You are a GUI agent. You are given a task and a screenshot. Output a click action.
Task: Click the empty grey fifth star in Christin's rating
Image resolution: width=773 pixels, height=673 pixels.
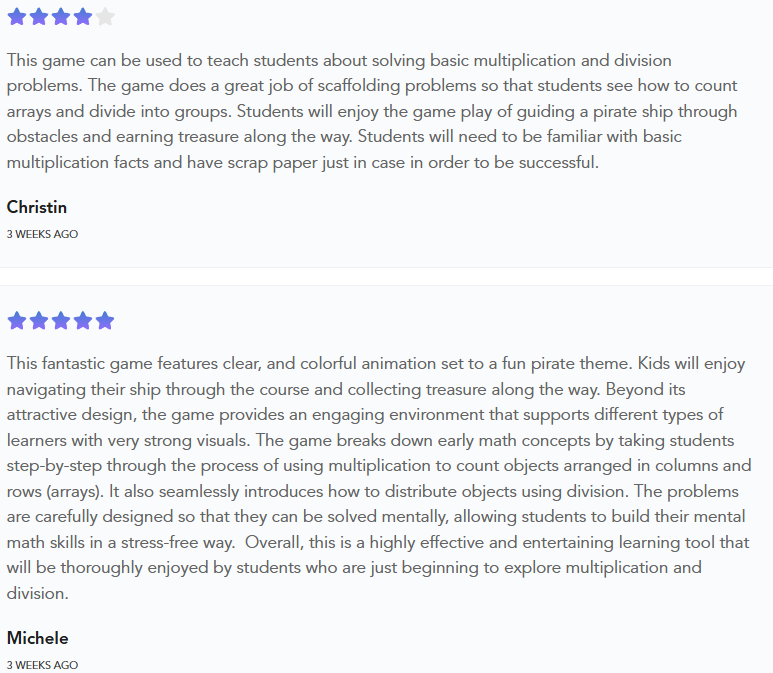105,16
